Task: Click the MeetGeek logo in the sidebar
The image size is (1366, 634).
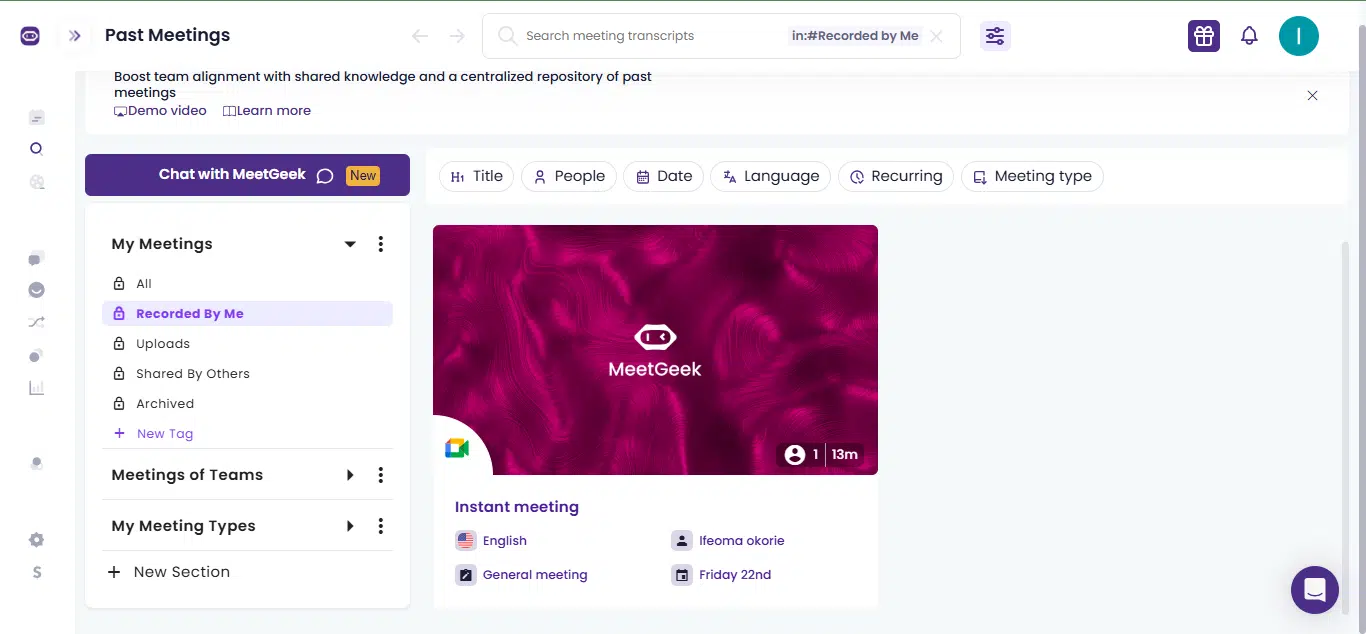Action: pos(30,36)
